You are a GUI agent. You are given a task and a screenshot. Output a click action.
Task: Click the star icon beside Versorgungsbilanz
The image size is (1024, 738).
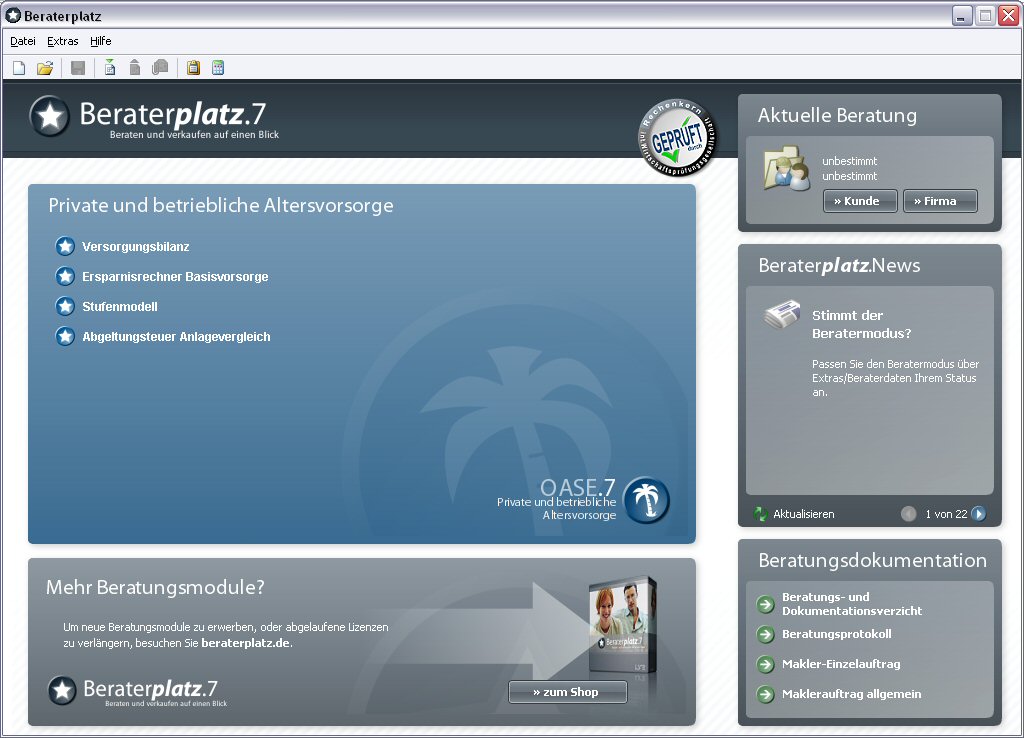coord(65,246)
